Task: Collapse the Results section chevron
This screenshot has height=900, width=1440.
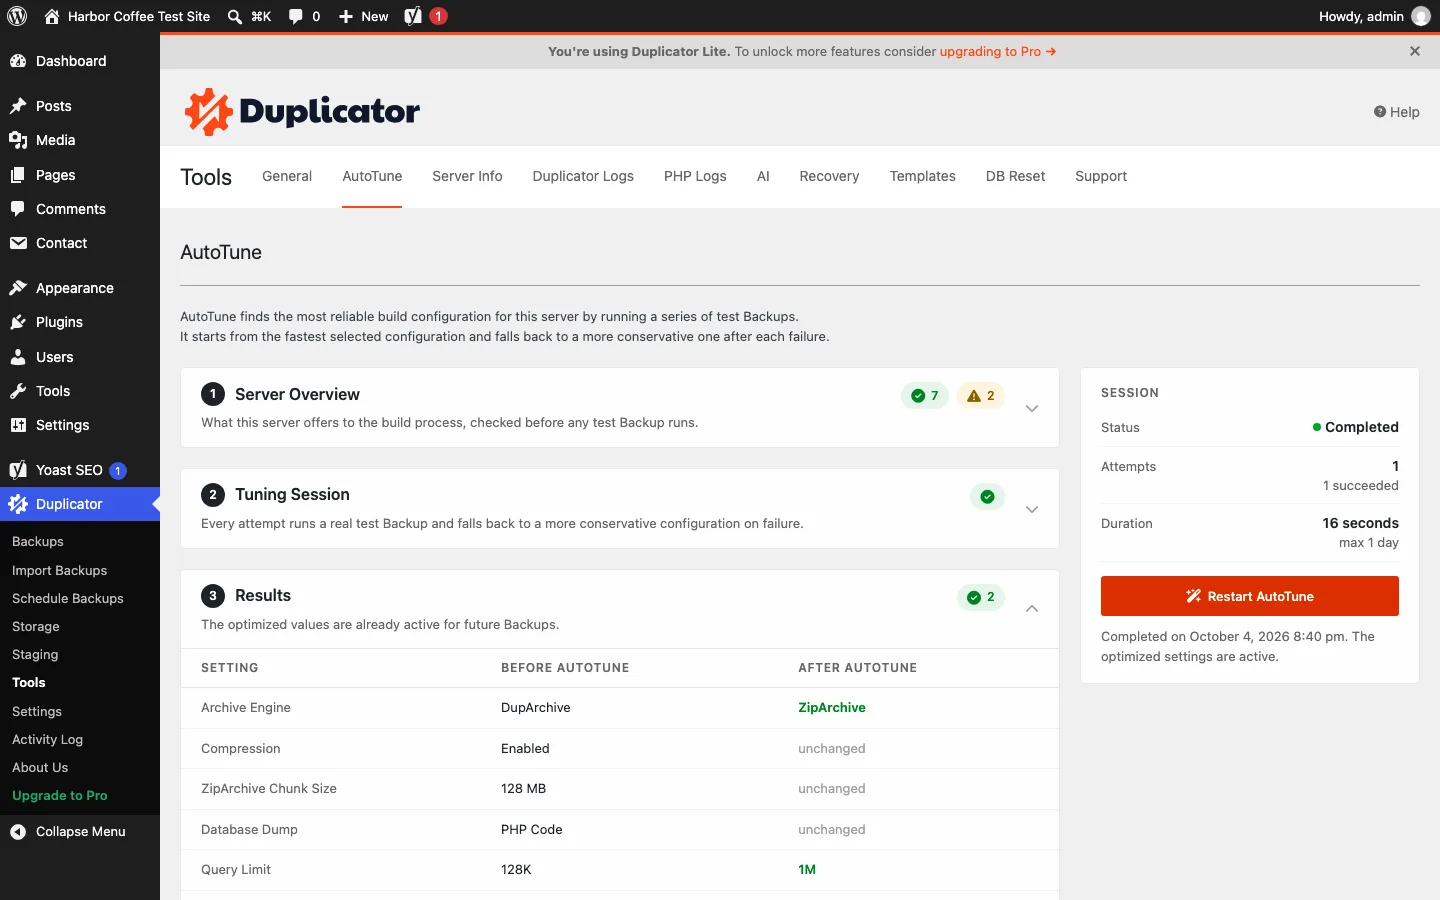Action: pos(1032,608)
